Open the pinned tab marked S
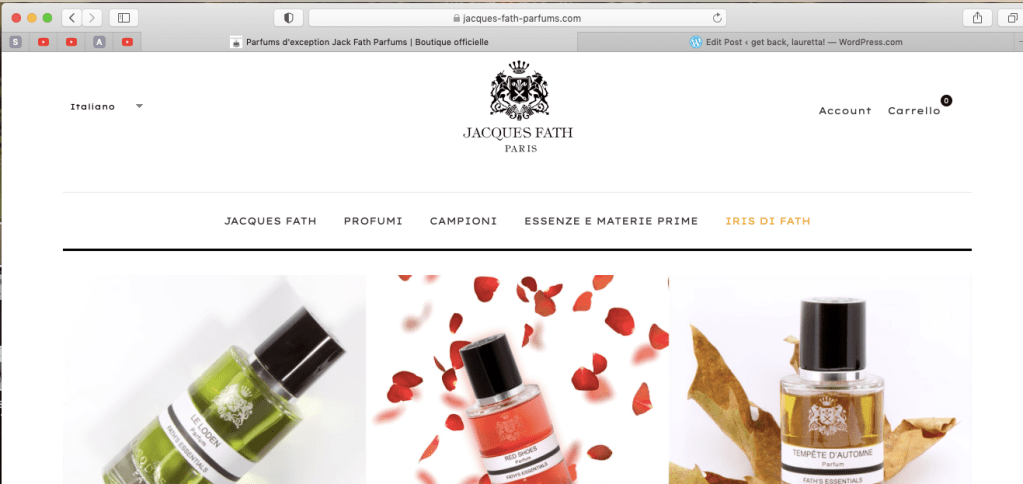This screenshot has width=1023, height=484. [16, 42]
